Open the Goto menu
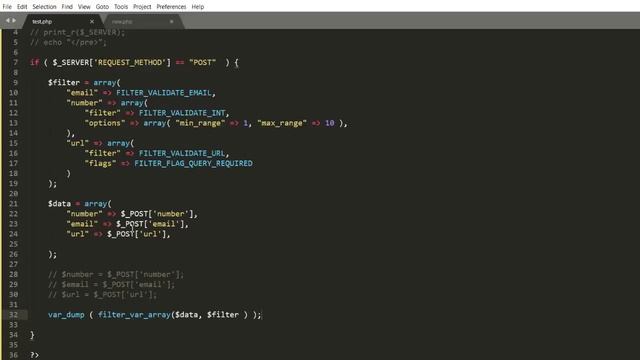Viewport: 640px width, 360px height. coord(102,7)
